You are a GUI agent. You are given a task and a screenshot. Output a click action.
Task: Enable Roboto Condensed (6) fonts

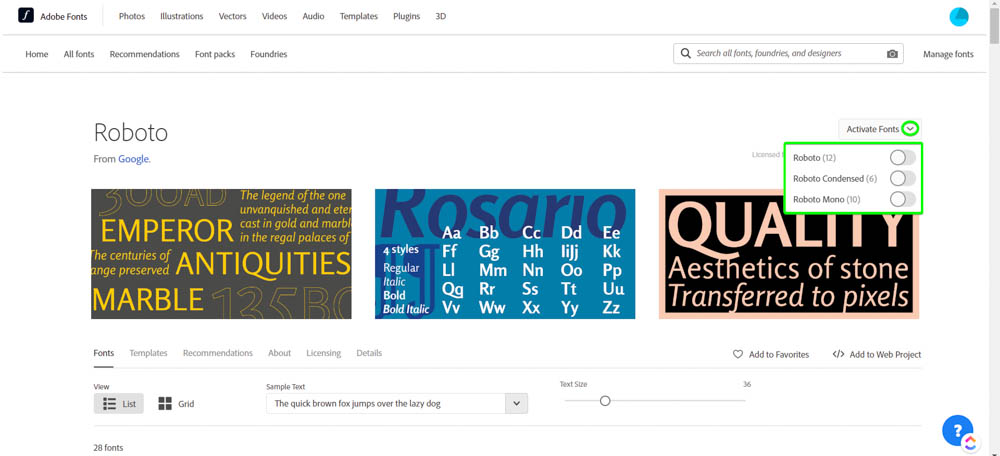tap(902, 178)
